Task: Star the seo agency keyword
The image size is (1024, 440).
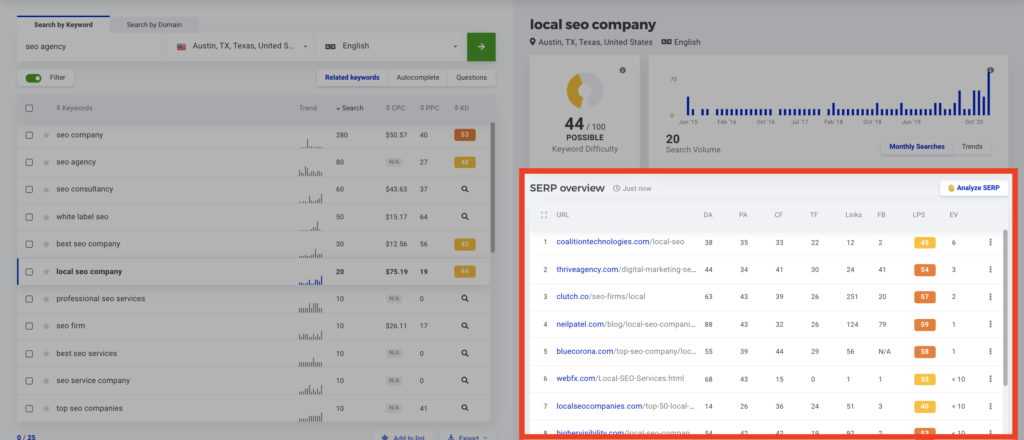Action: (x=46, y=163)
